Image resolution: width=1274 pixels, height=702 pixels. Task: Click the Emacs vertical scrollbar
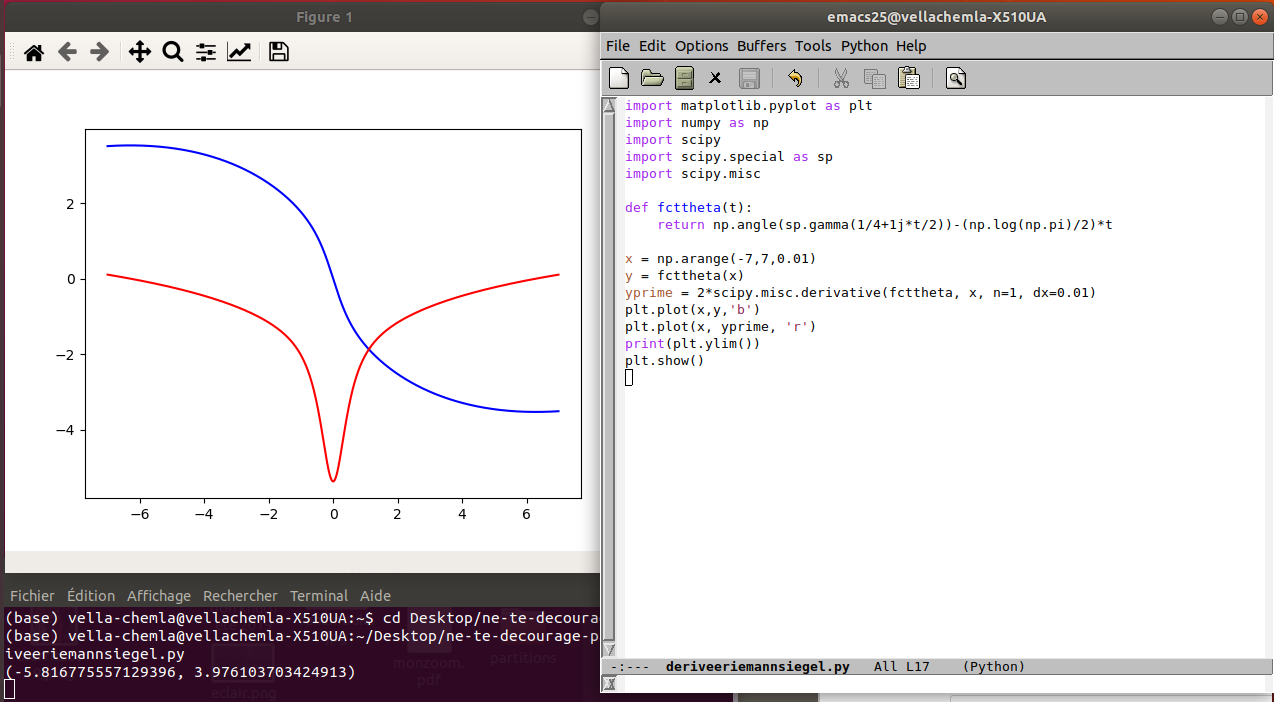[609, 380]
